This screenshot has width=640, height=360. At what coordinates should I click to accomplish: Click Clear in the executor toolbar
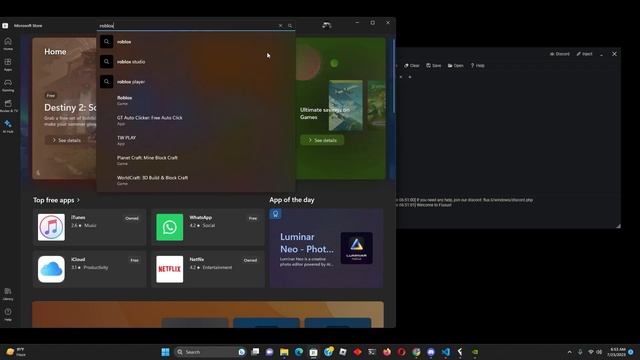(x=412, y=65)
